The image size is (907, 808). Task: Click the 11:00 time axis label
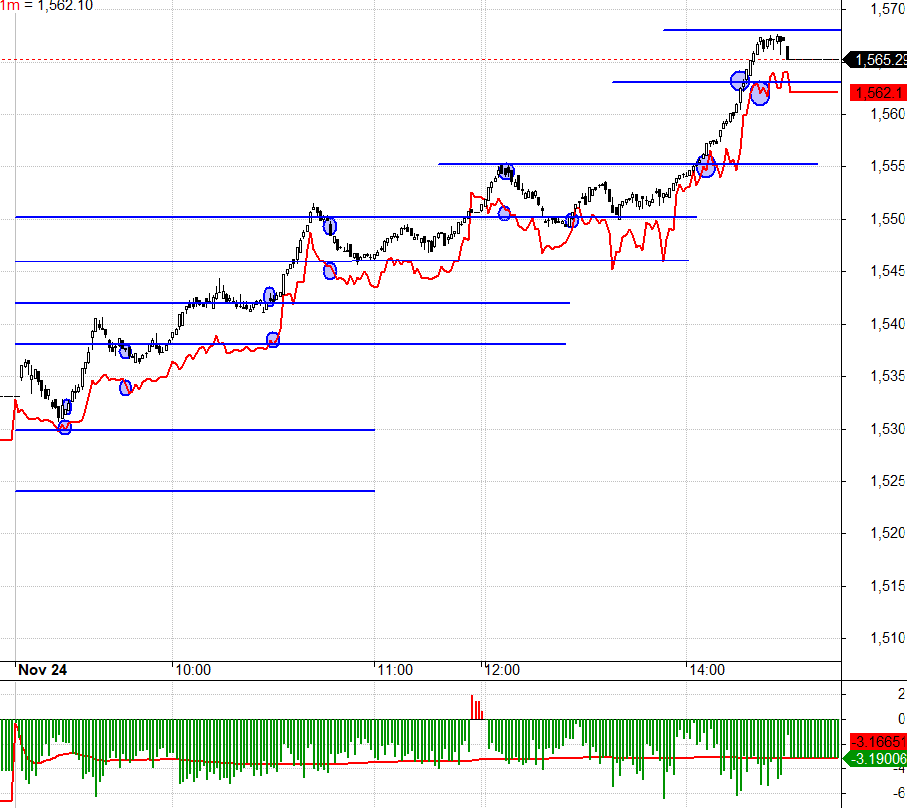click(395, 670)
